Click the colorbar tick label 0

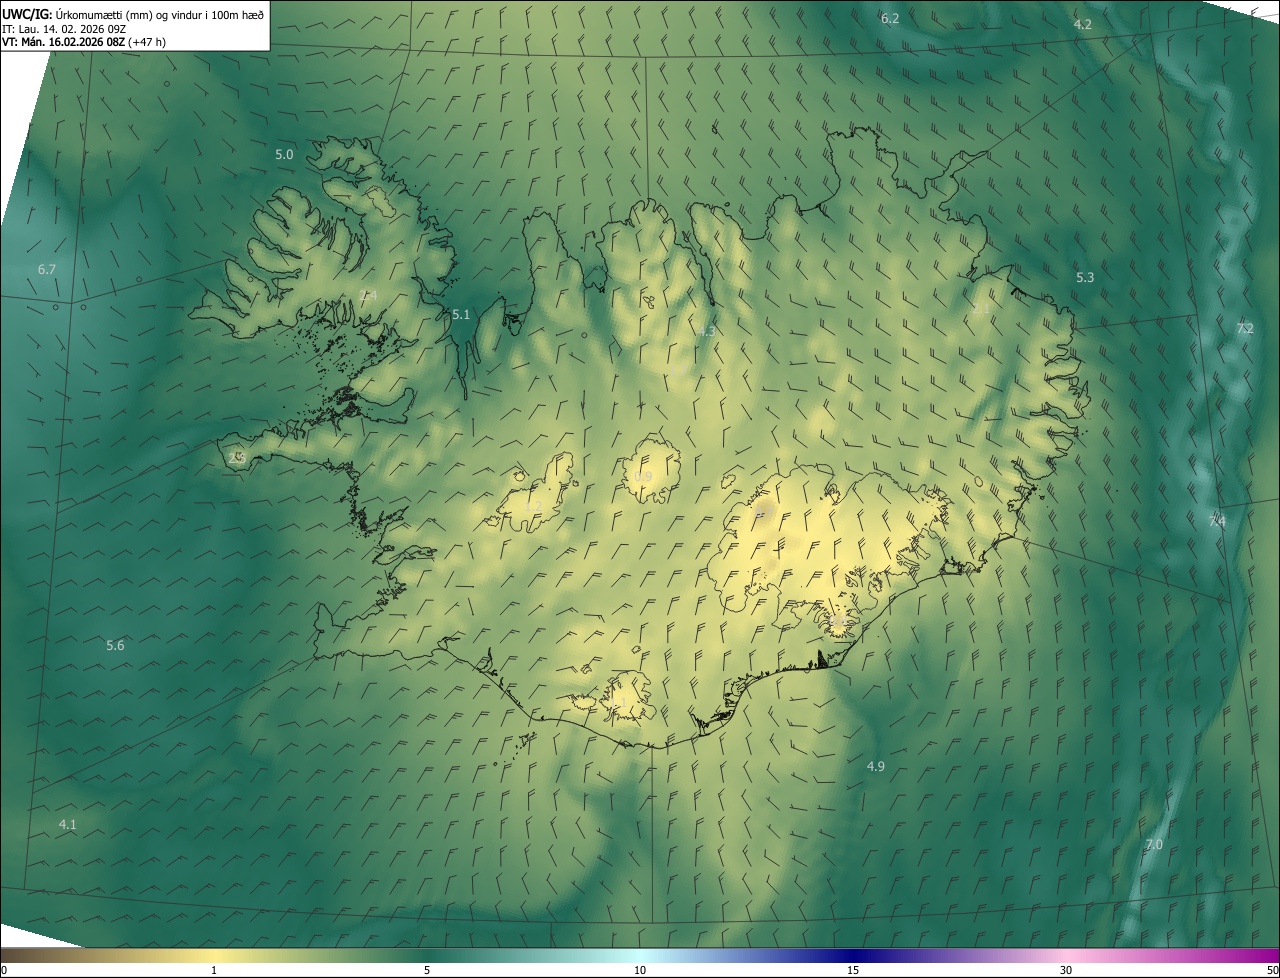4,970
